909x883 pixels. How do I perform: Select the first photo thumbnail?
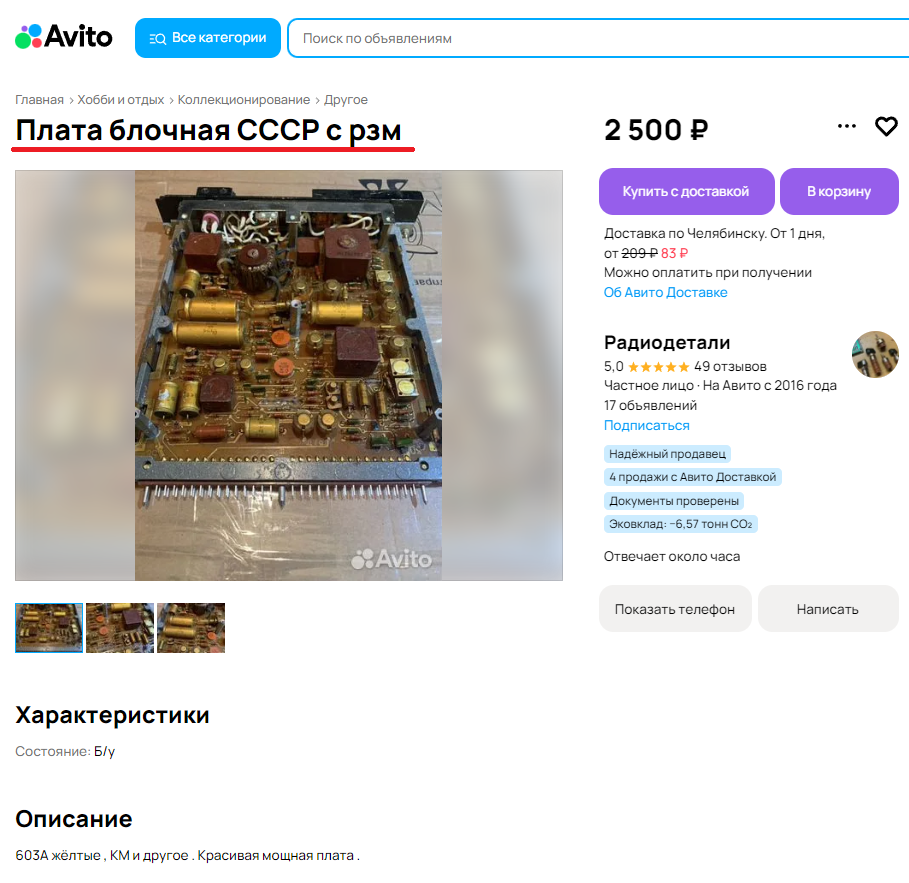(49, 628)
